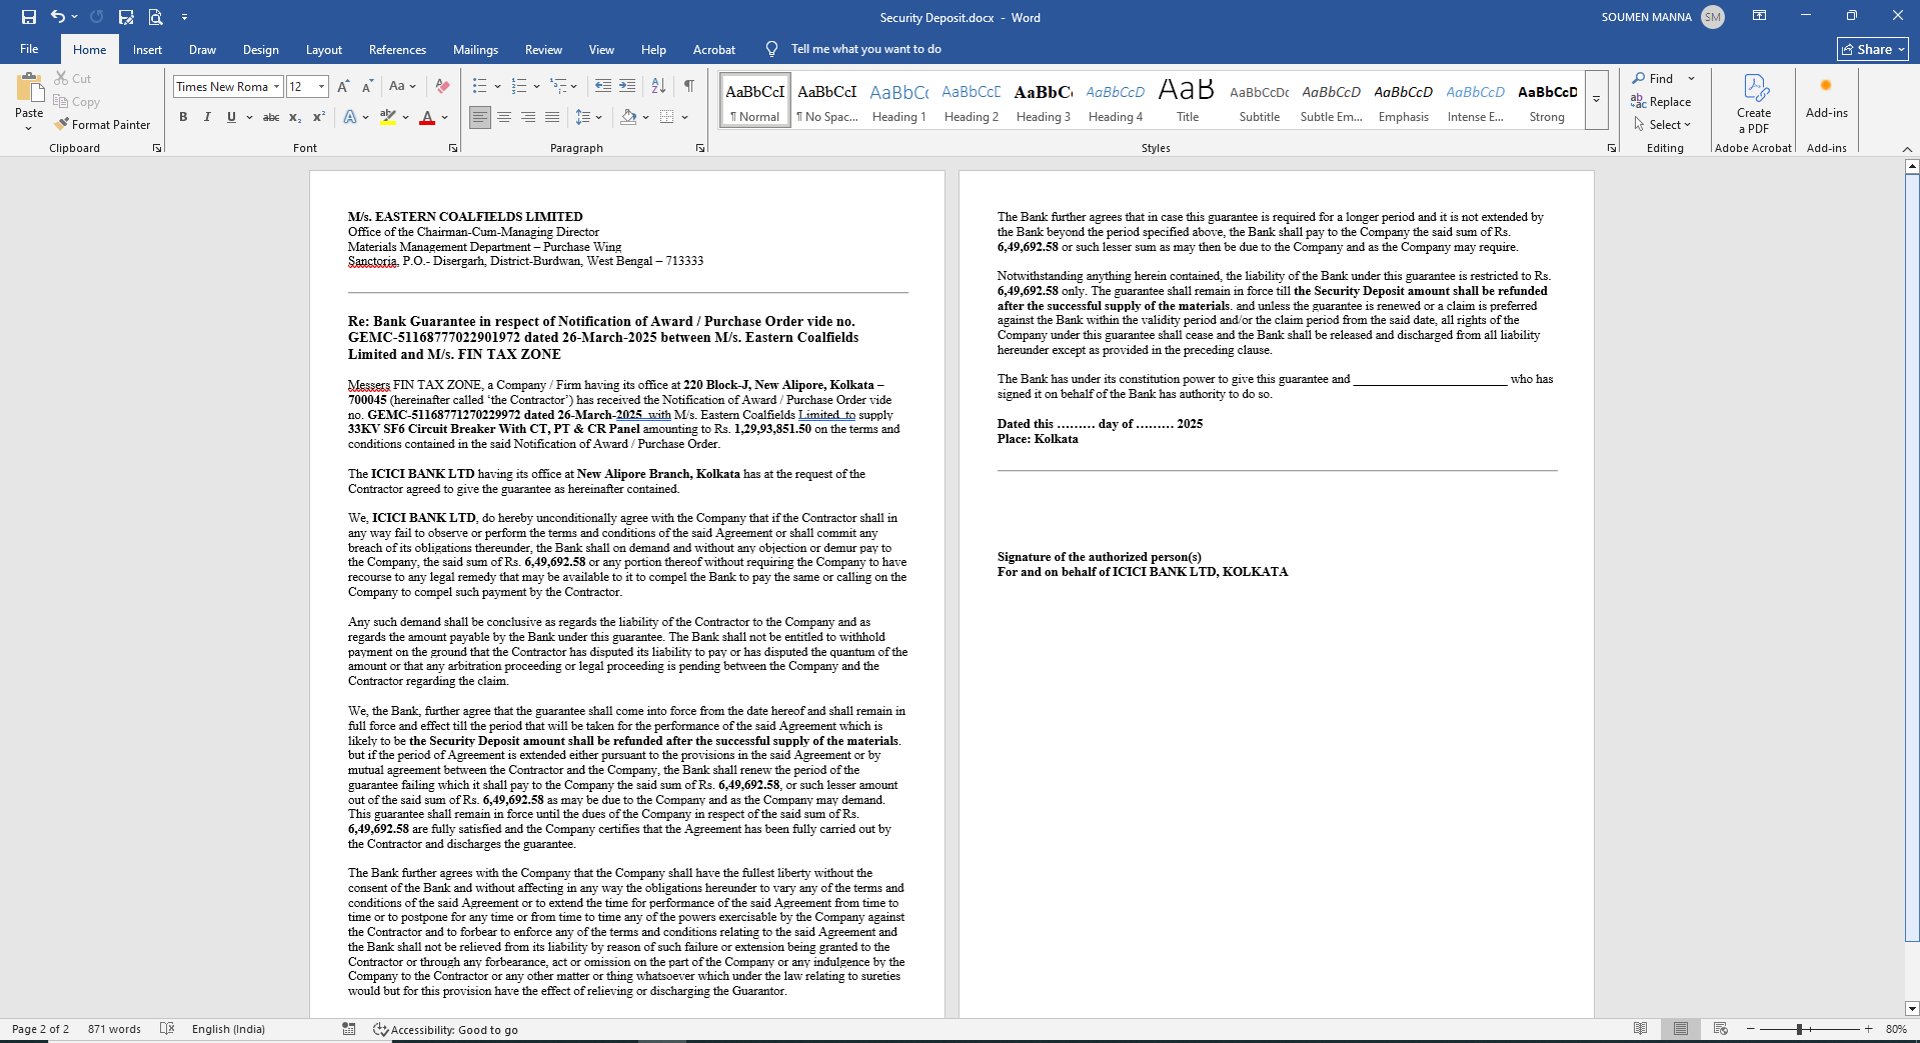Apply the red font color

tap(427, 117)
